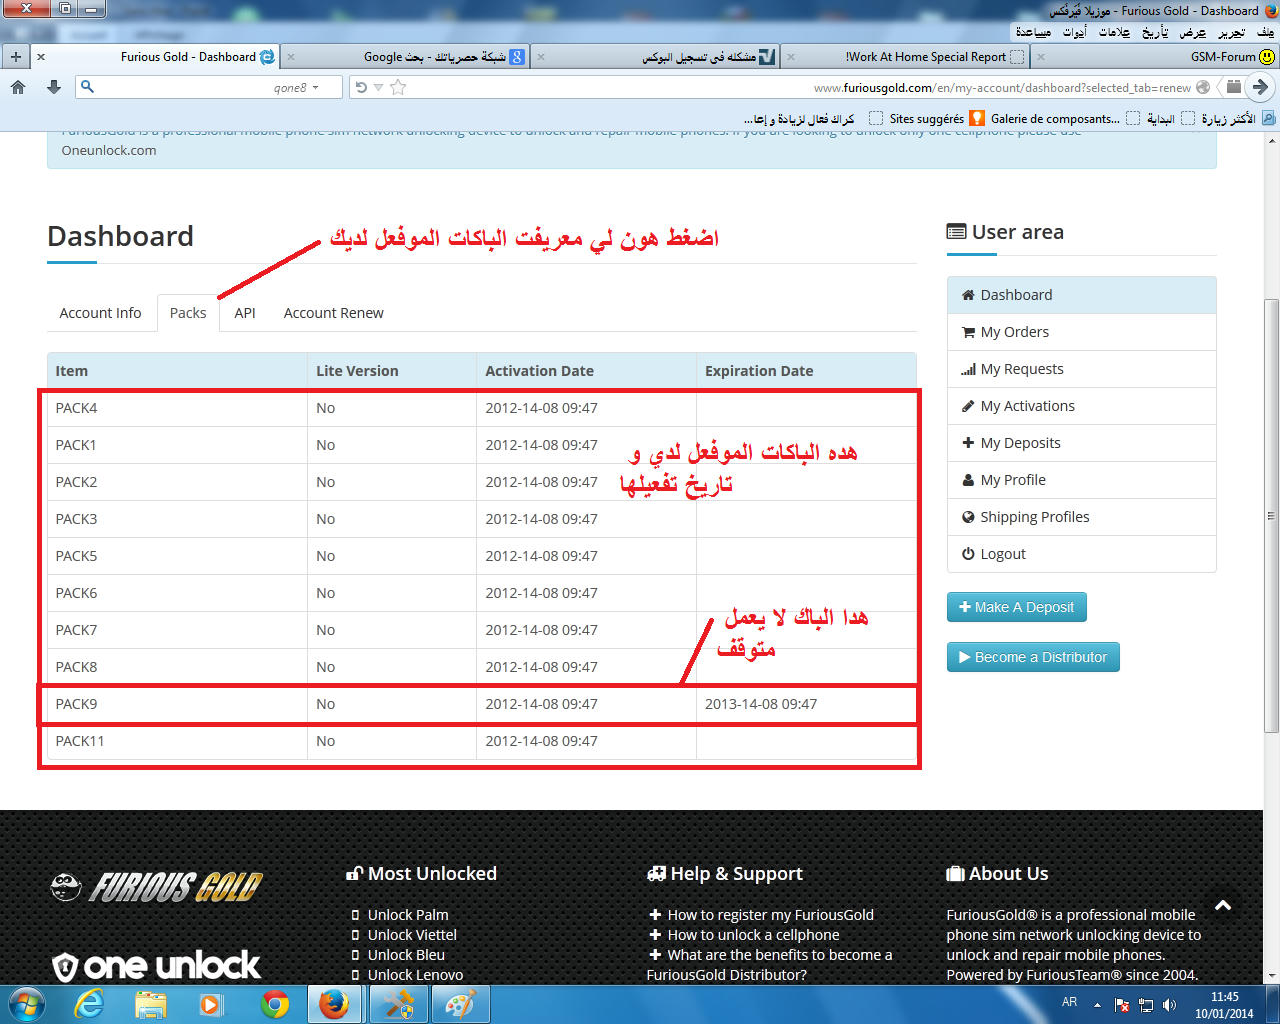Click the Oneunlock.com text in notice
The width and height of the screenshot is (1280, 1024).
109,151
